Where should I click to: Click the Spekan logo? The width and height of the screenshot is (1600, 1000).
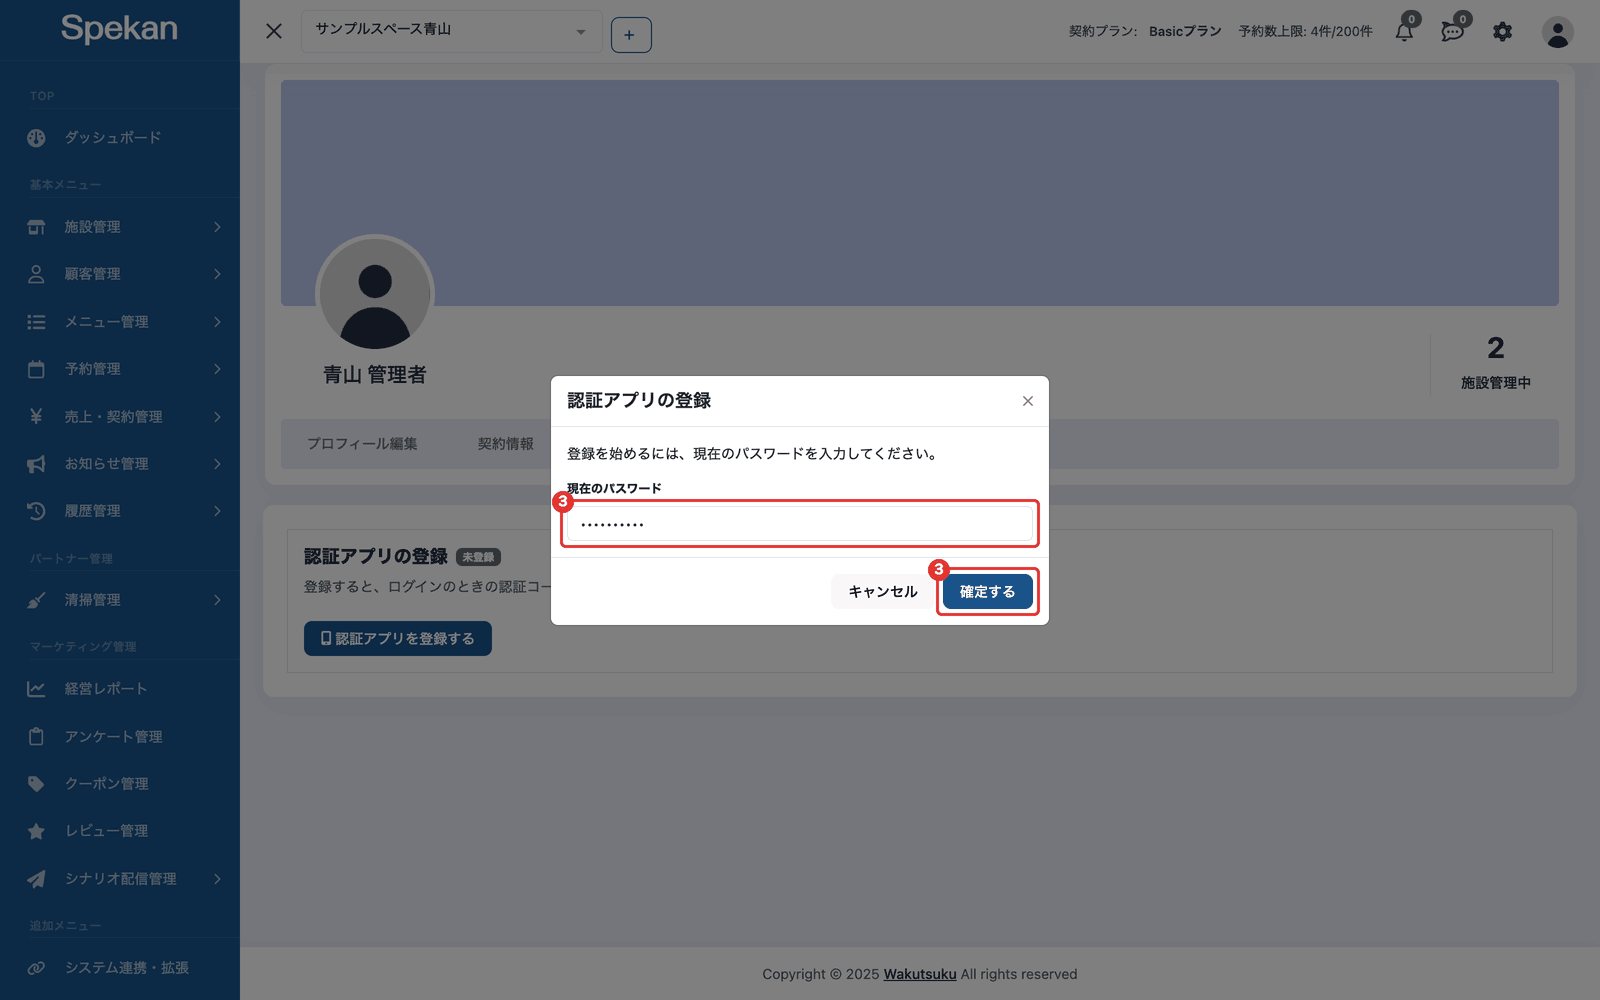point(119,28)
